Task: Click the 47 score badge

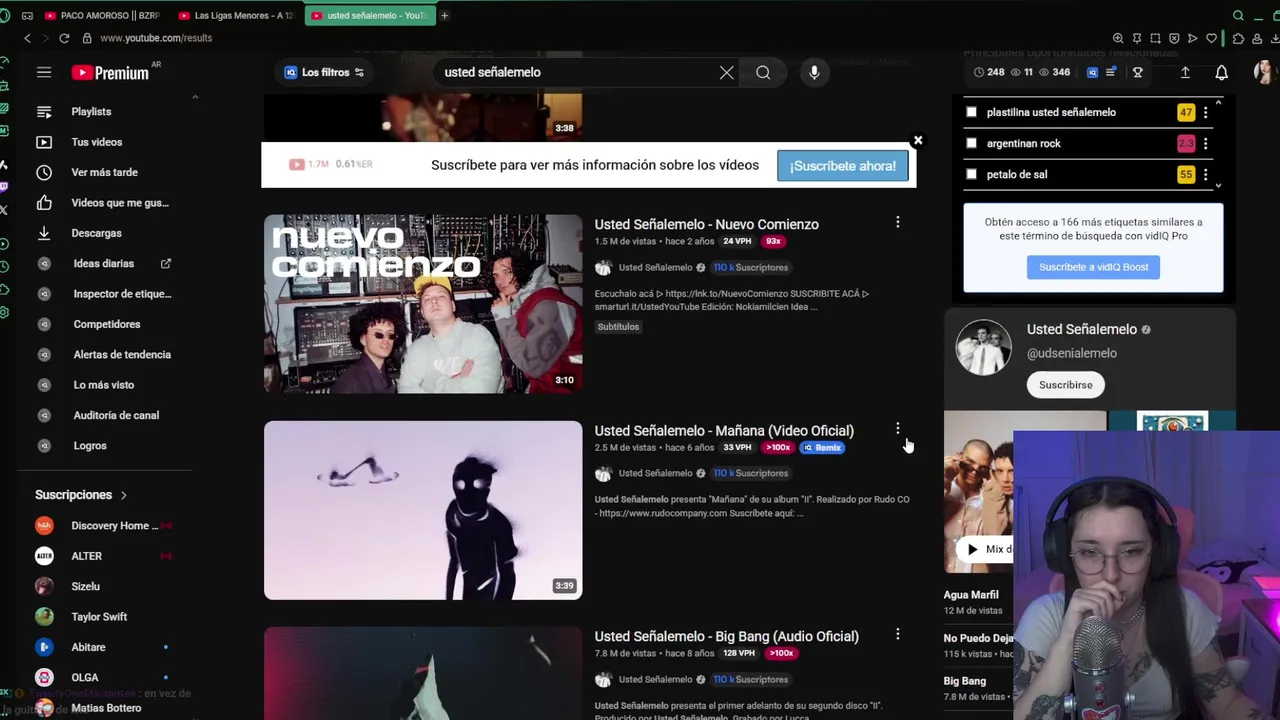Action: click(x=1186, y=112)
